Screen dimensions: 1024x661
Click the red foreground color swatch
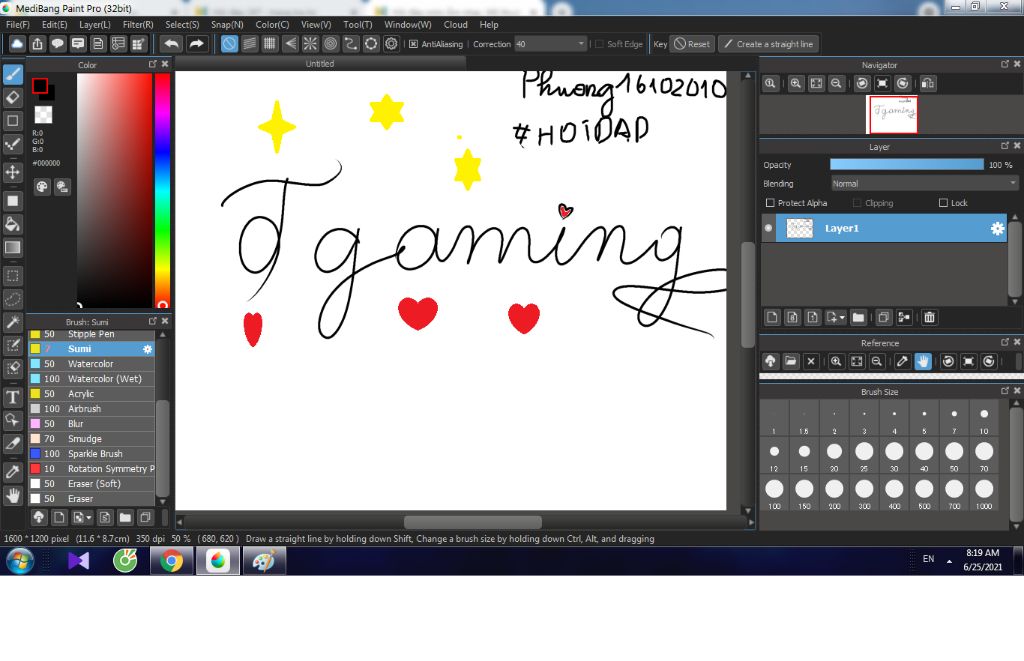pos(40,86)
